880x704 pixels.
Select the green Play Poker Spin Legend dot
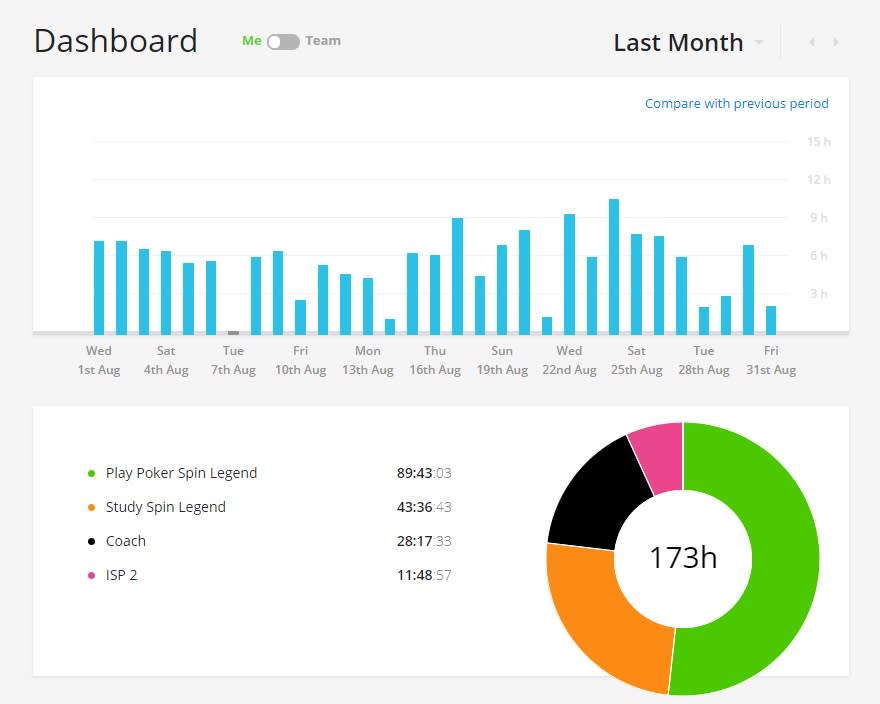[91, 473]
